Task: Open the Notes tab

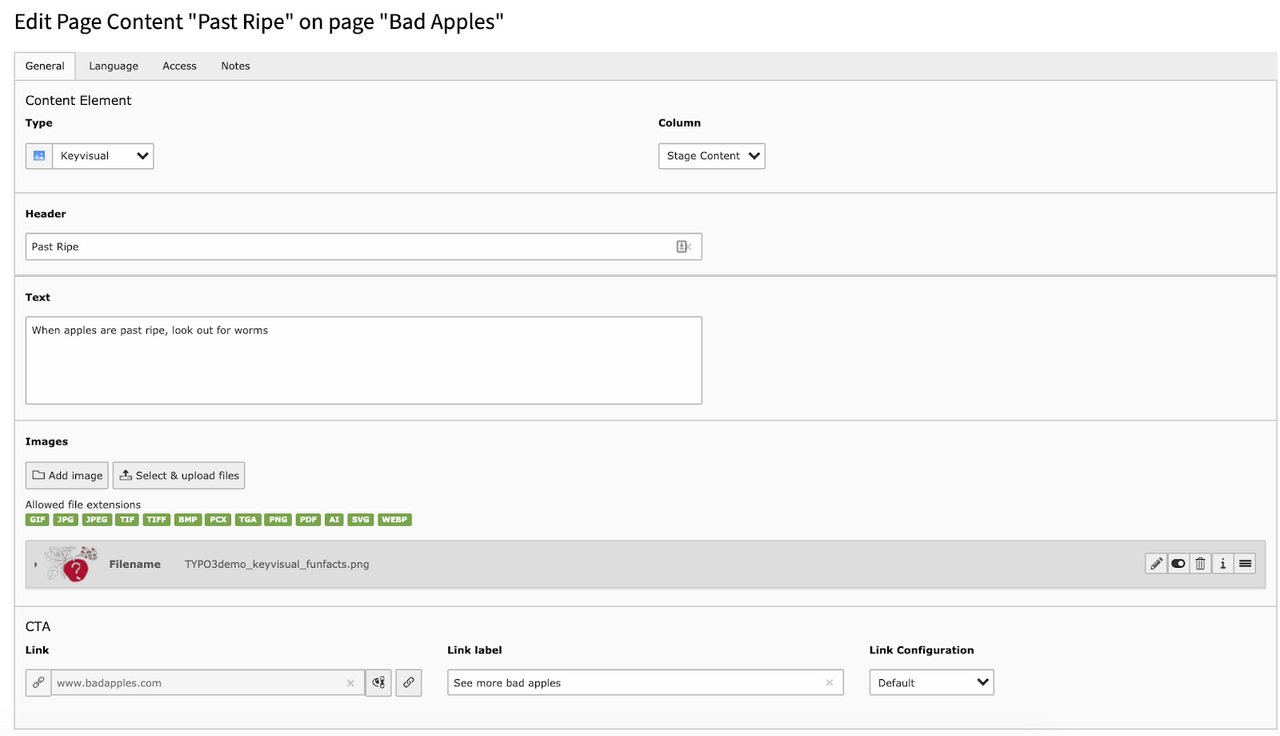Action: 235,66
